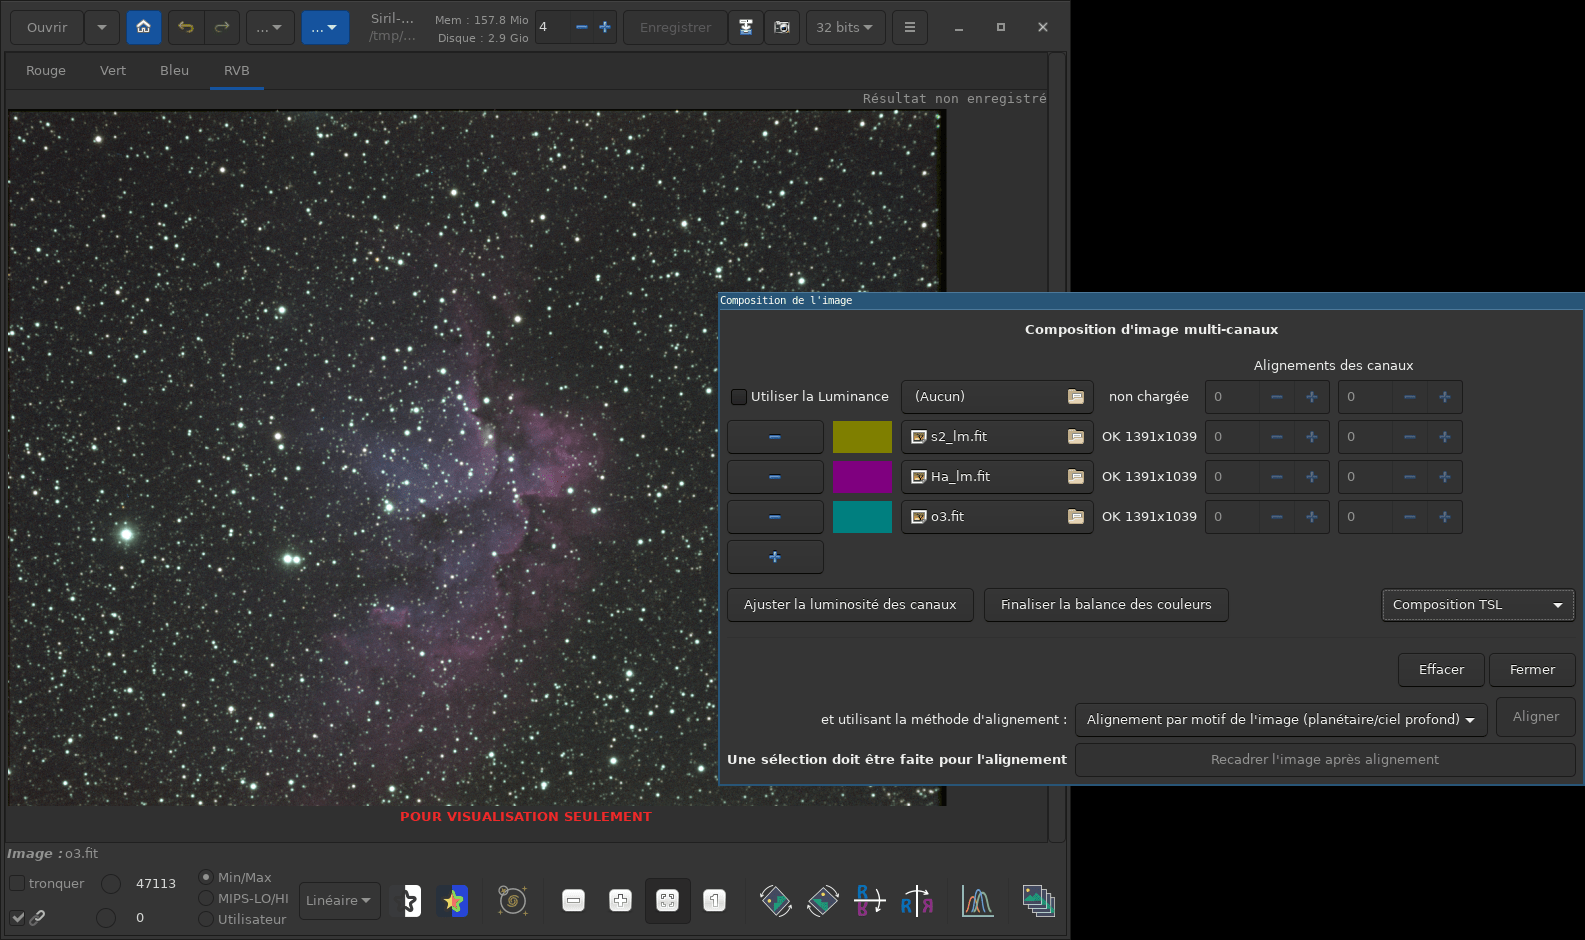Switch to the Rouge tab
The width and height of the screenshot is (1585, 940).
pyautogui.click(x=46, y=70)
